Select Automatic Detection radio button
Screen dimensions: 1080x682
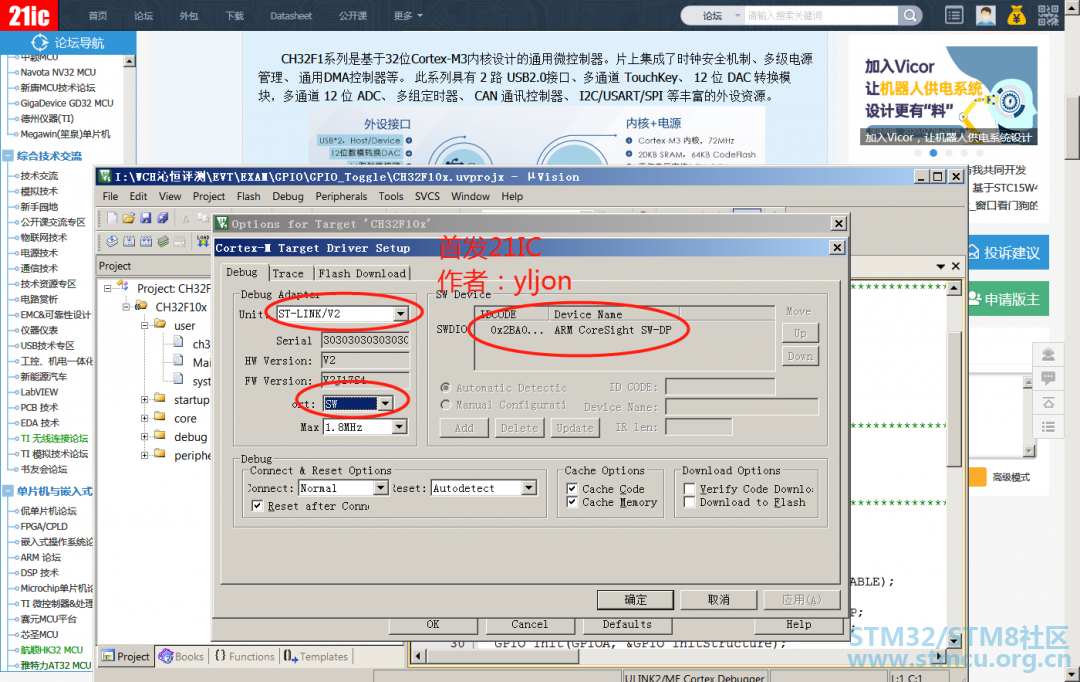tap(446, 388)
